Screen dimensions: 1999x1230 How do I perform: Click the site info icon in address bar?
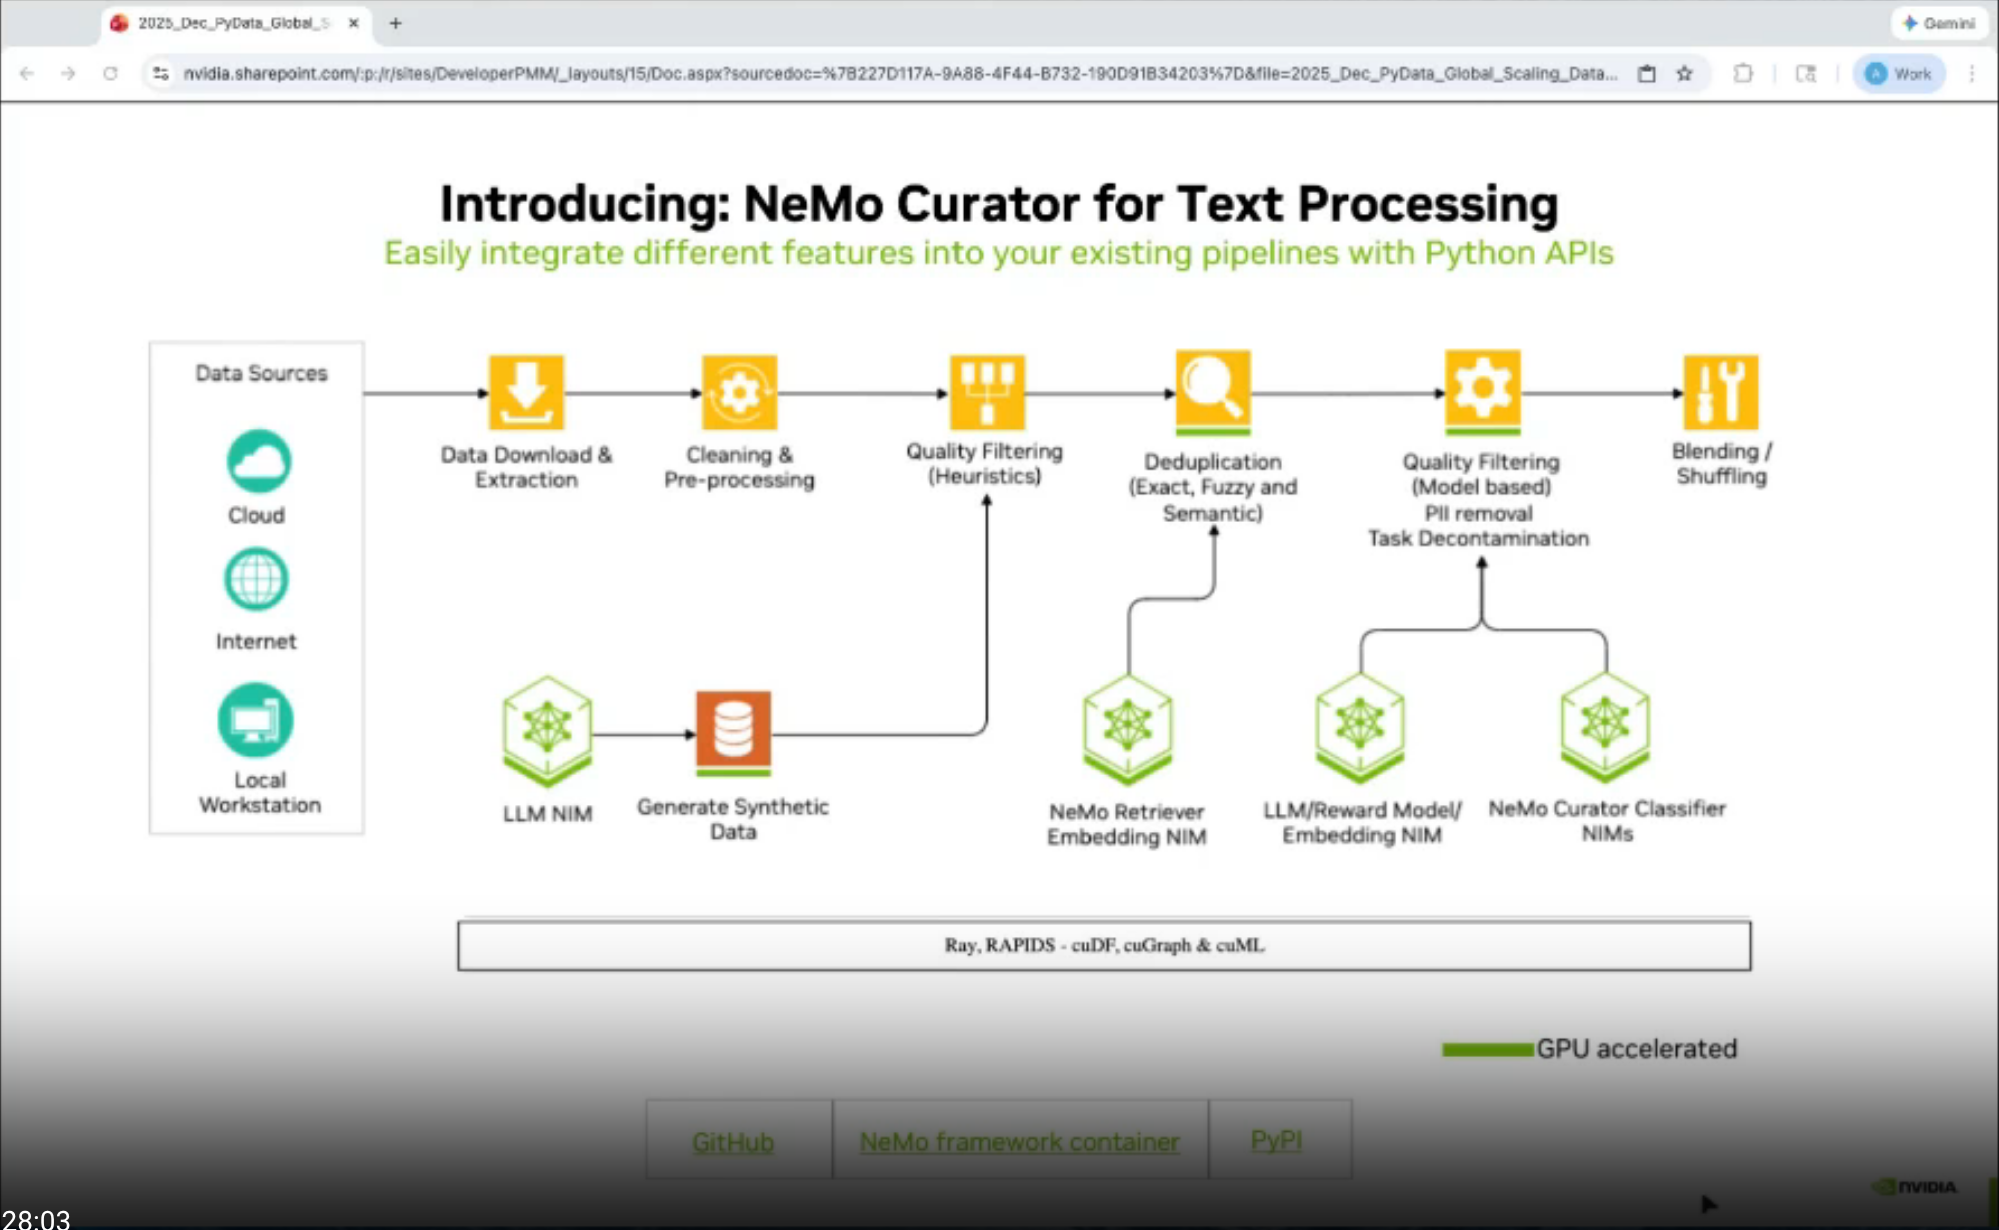pos(161,73)
